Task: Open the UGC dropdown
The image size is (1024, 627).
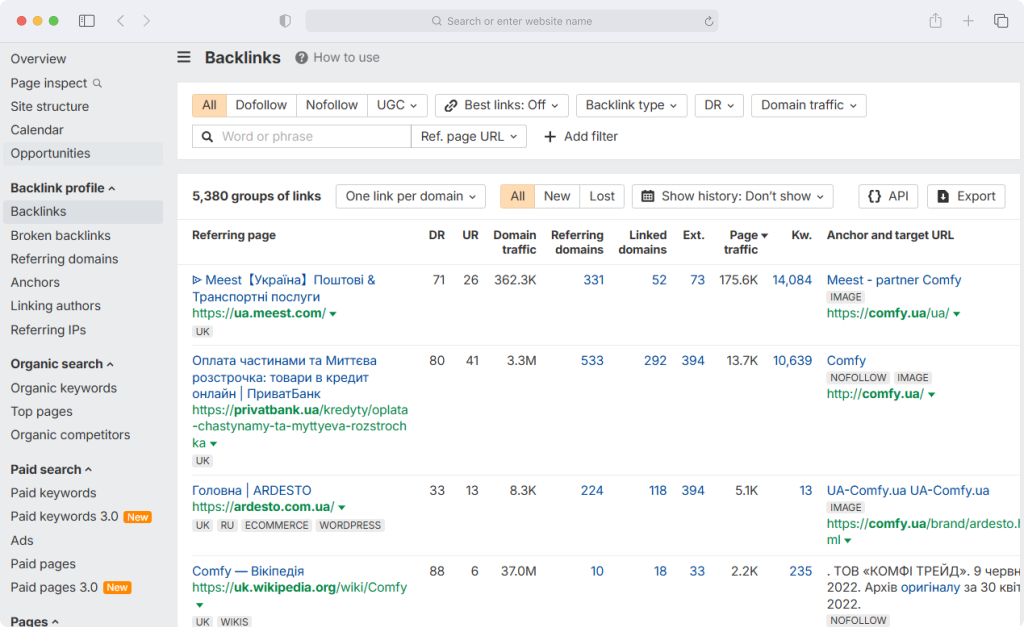Action: [397, 105]
